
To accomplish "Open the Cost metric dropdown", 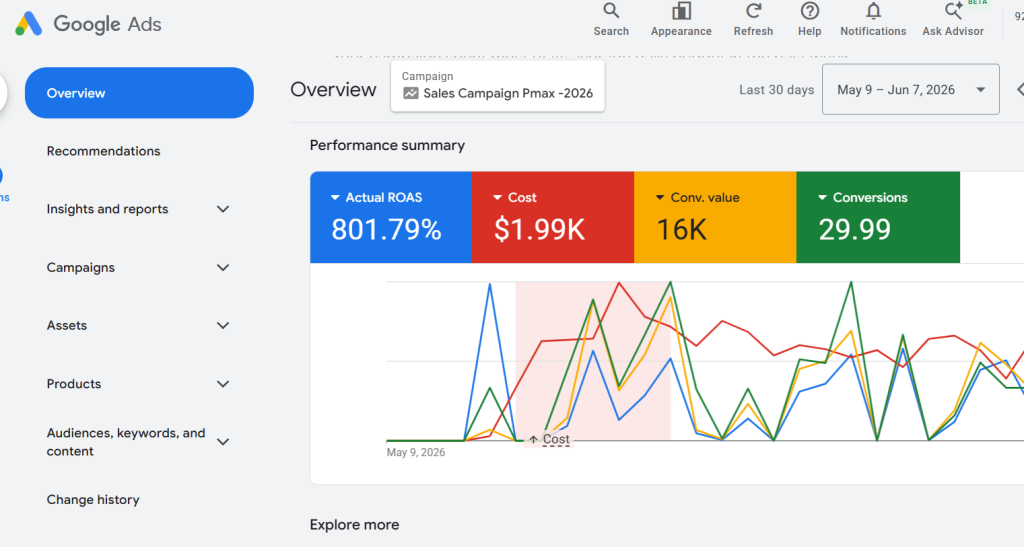I will click(497, 197).
